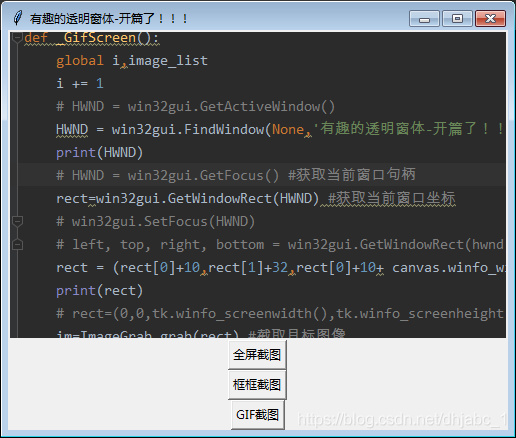Click the 'print(rect)' line
The image size is (516, 438).
100,290
